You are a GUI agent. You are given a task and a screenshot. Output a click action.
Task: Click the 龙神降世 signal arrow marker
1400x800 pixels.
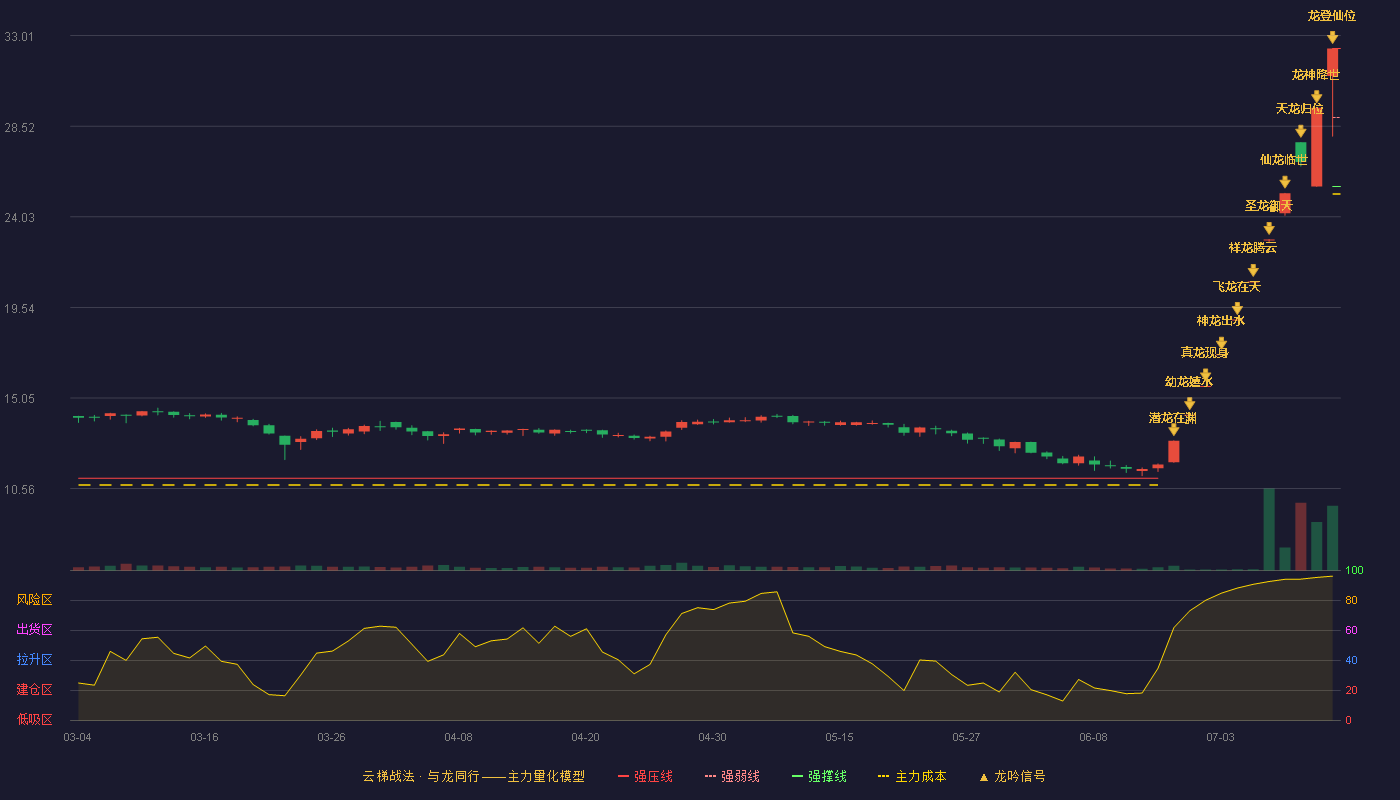click(x=1316, y=96)
